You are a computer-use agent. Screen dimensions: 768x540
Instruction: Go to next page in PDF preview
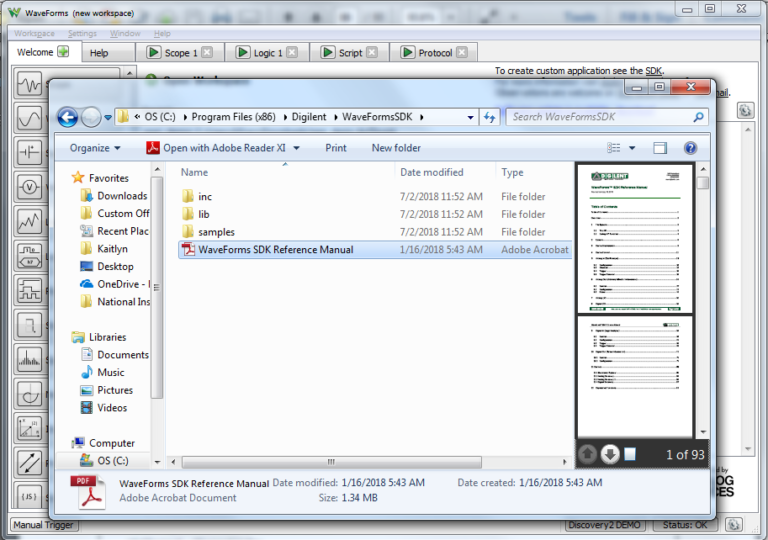pos(609,455)
